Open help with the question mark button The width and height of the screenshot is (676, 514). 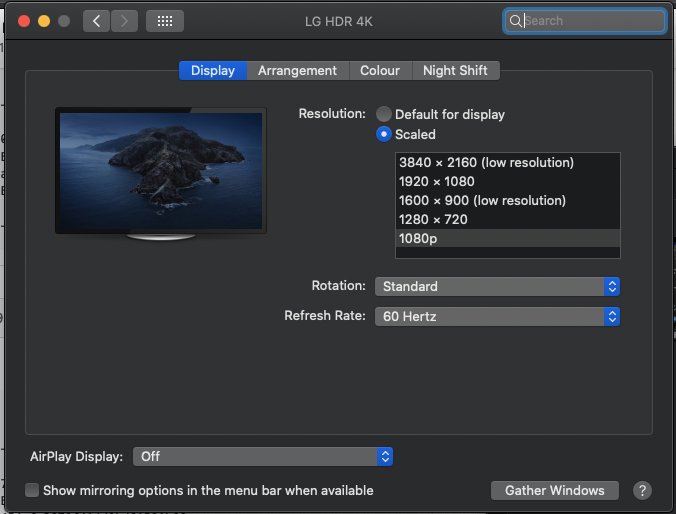(642, 490)
